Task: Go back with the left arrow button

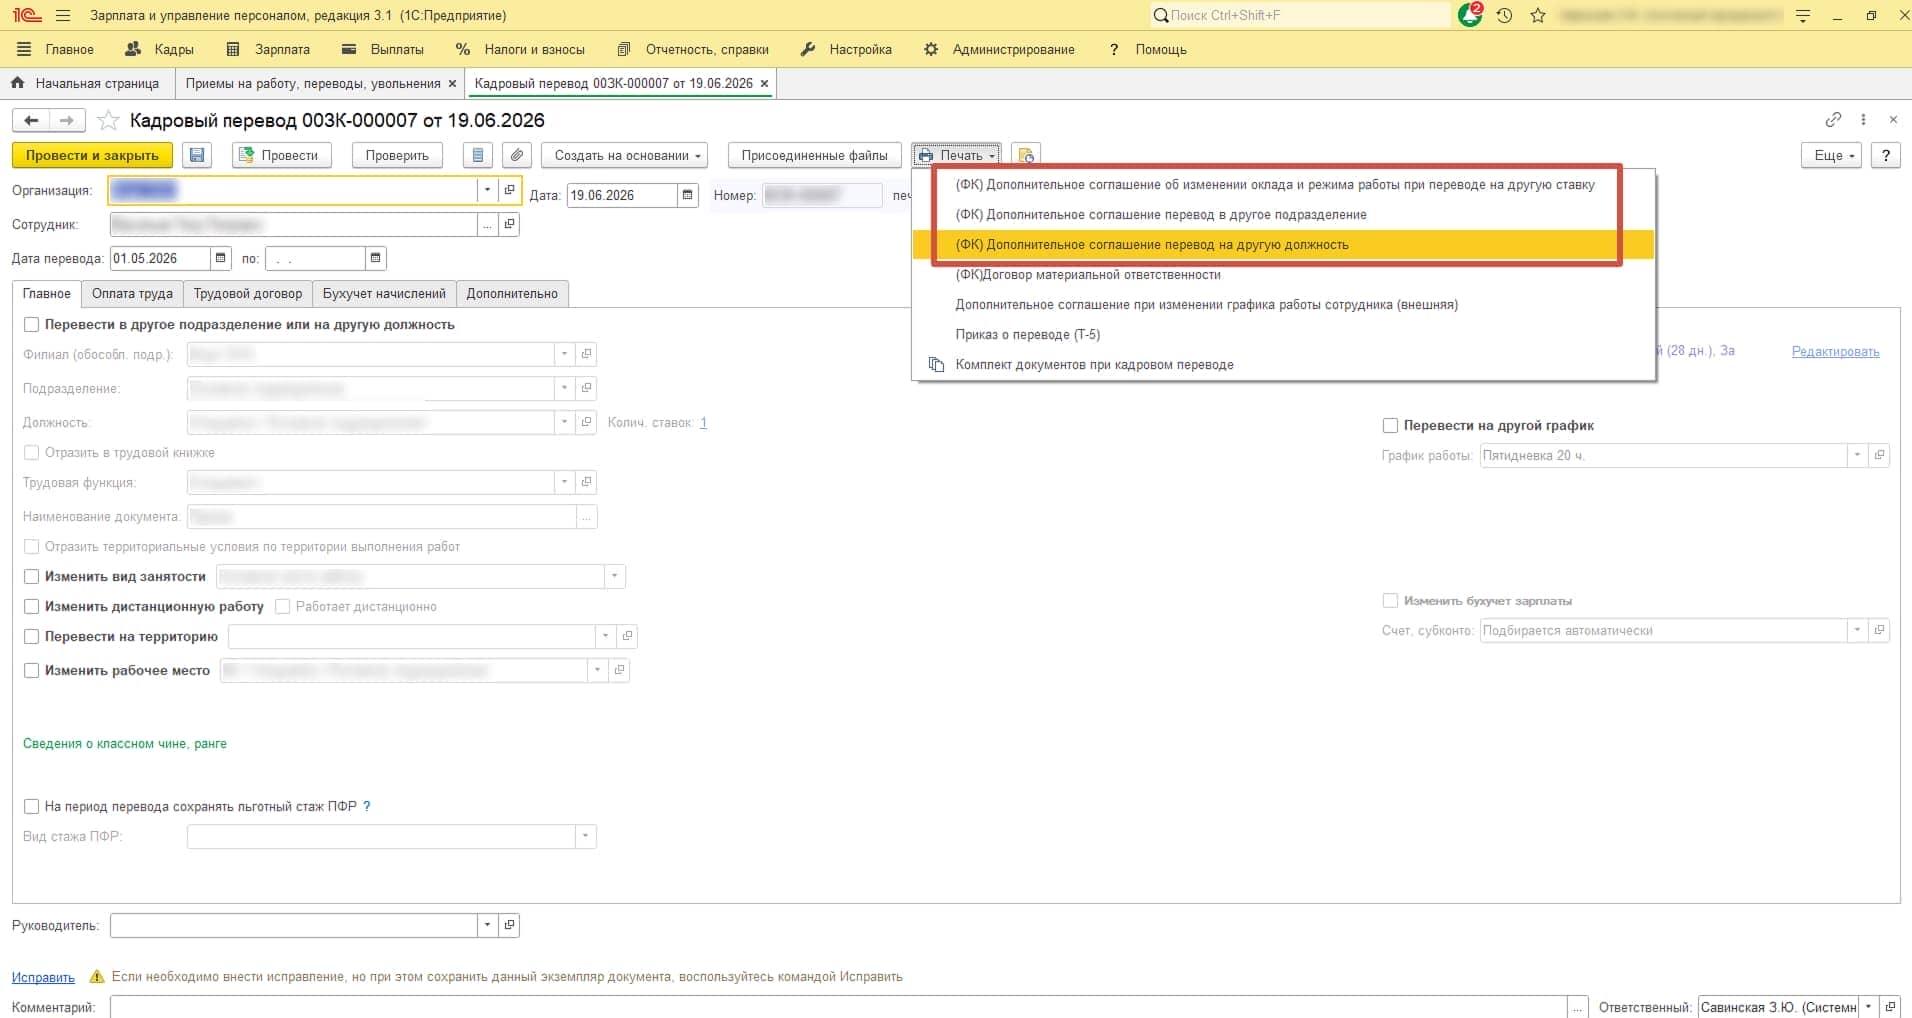Action: click(x=31, y=121)
